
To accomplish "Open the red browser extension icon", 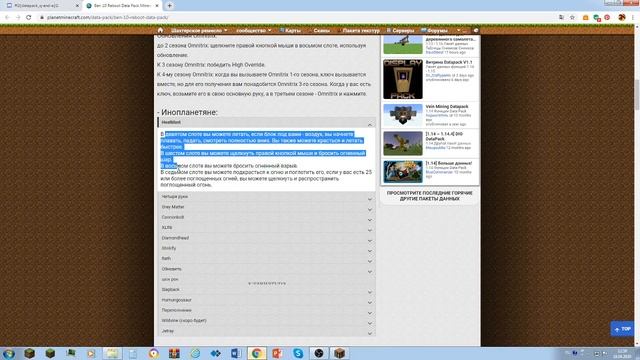I will (607, 17).
